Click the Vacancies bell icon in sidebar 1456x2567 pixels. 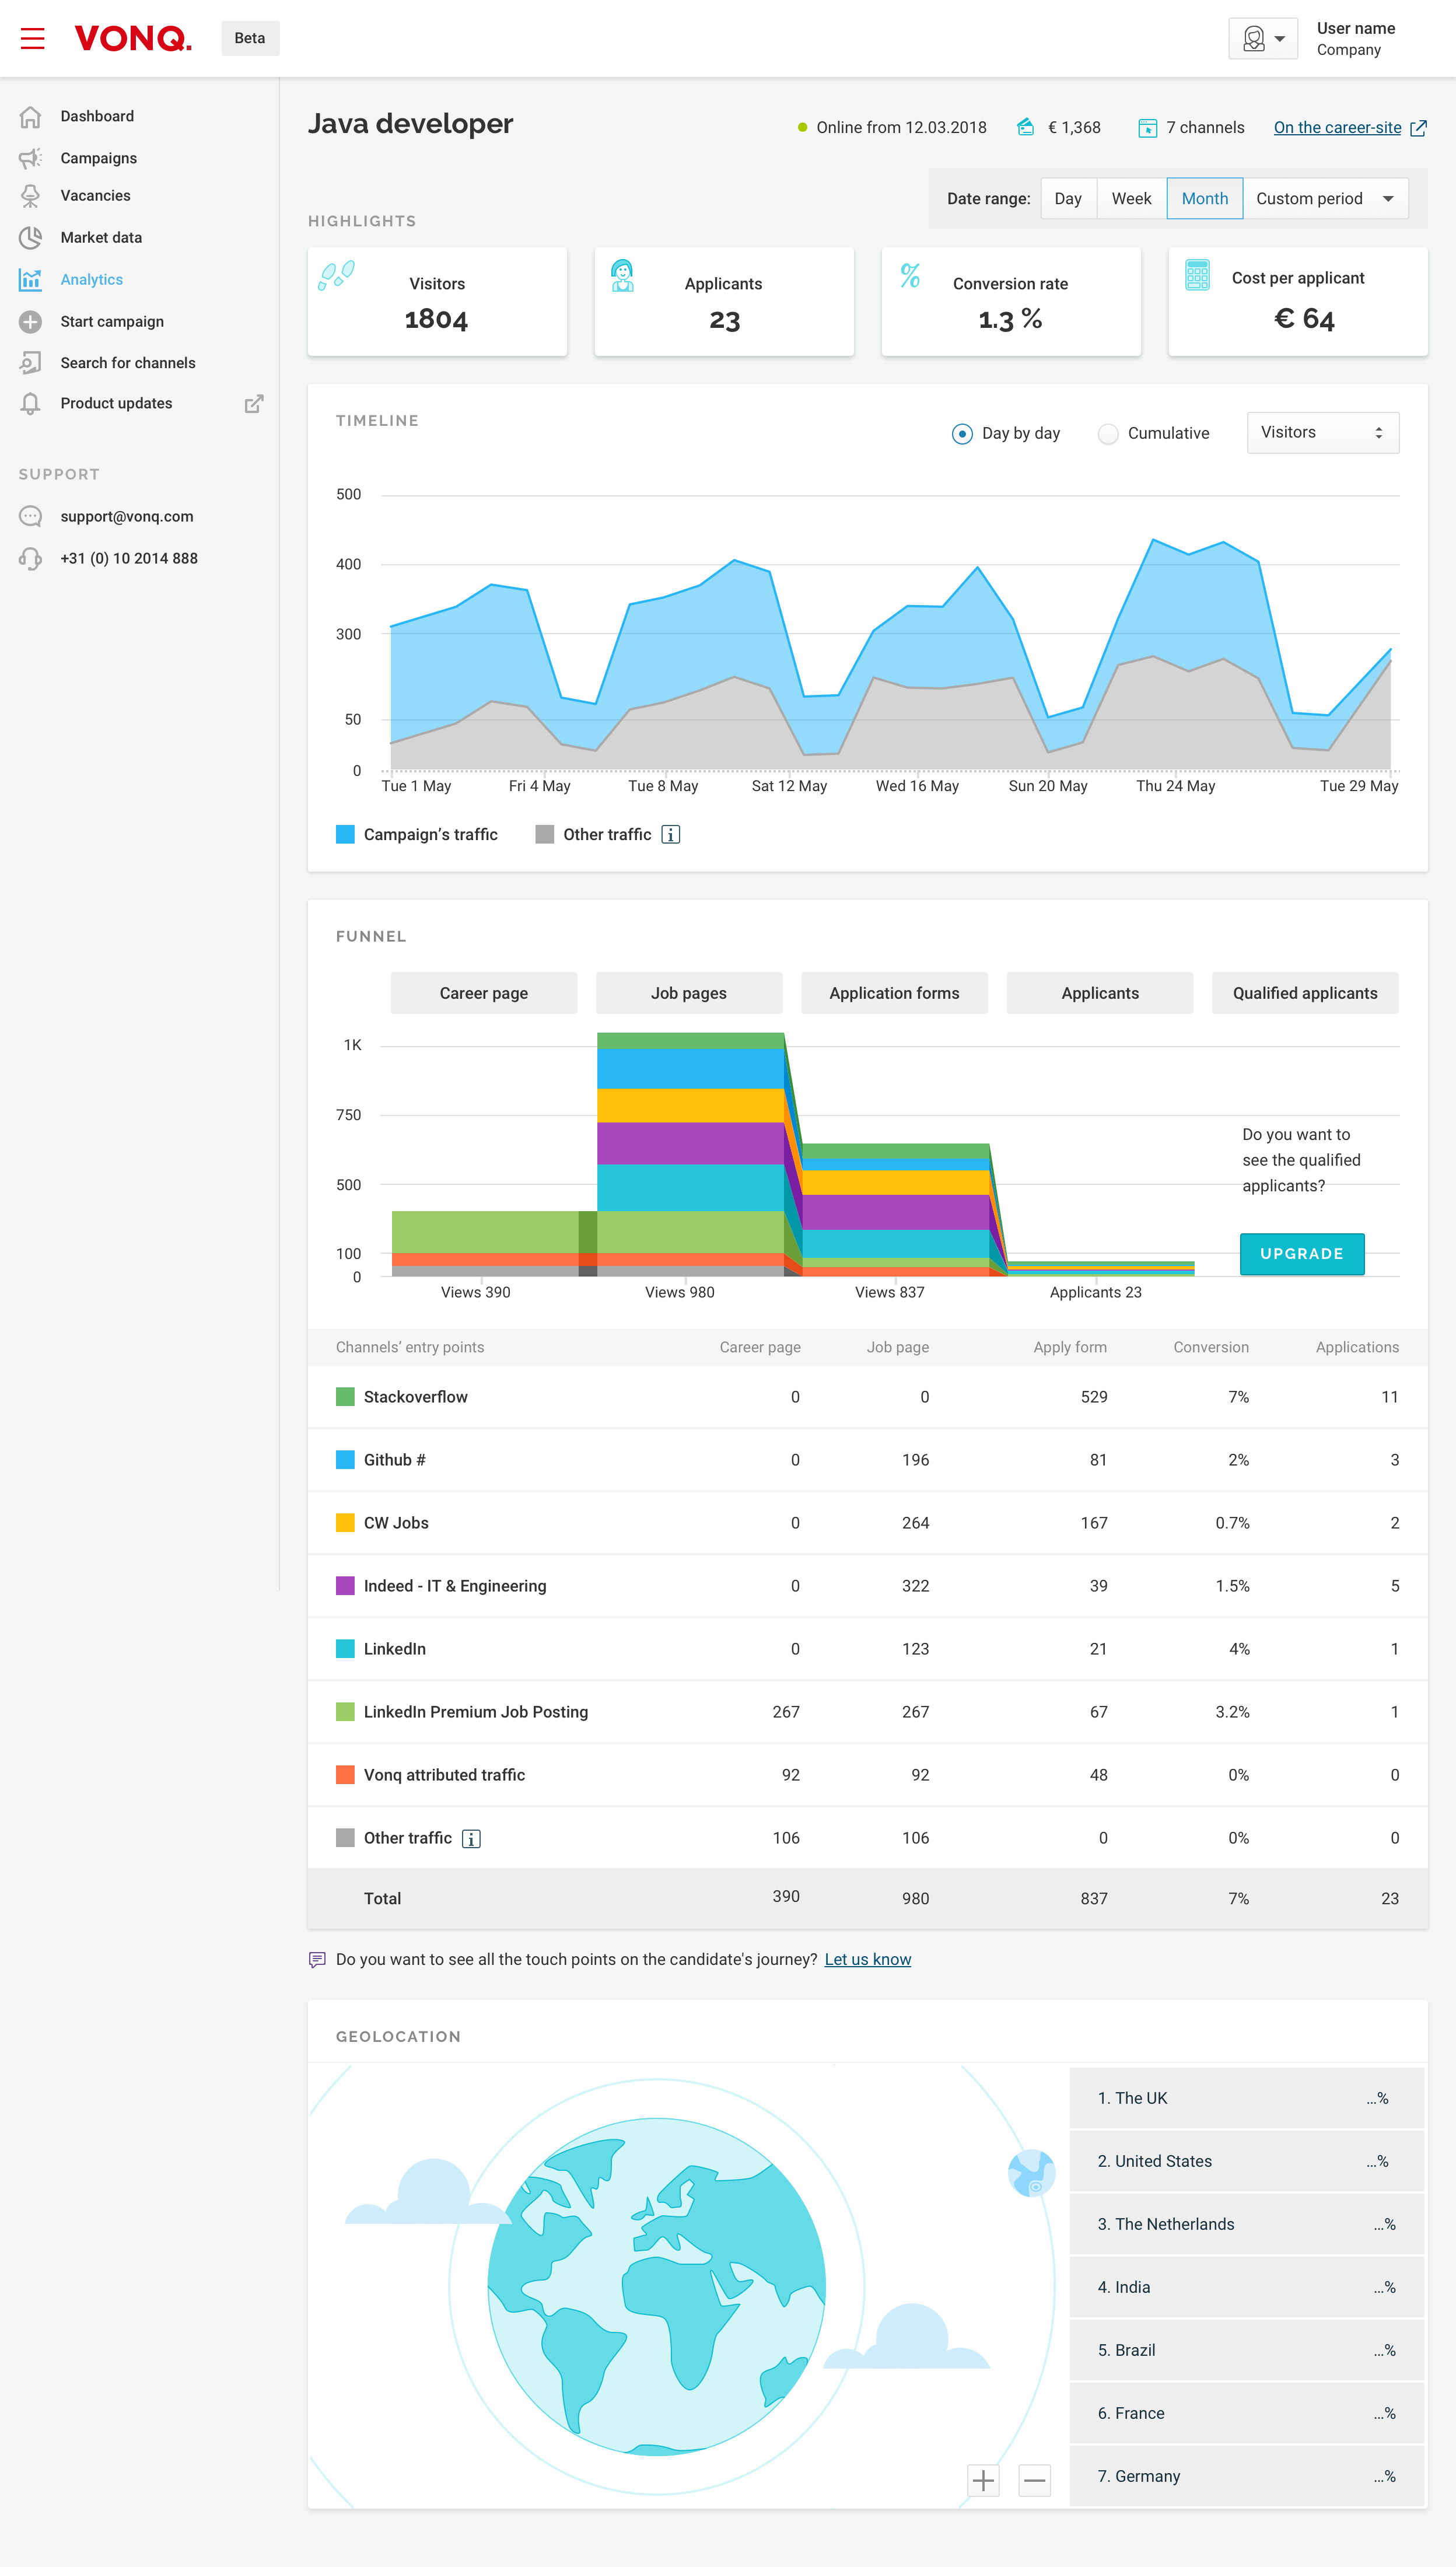coord(30,195)
